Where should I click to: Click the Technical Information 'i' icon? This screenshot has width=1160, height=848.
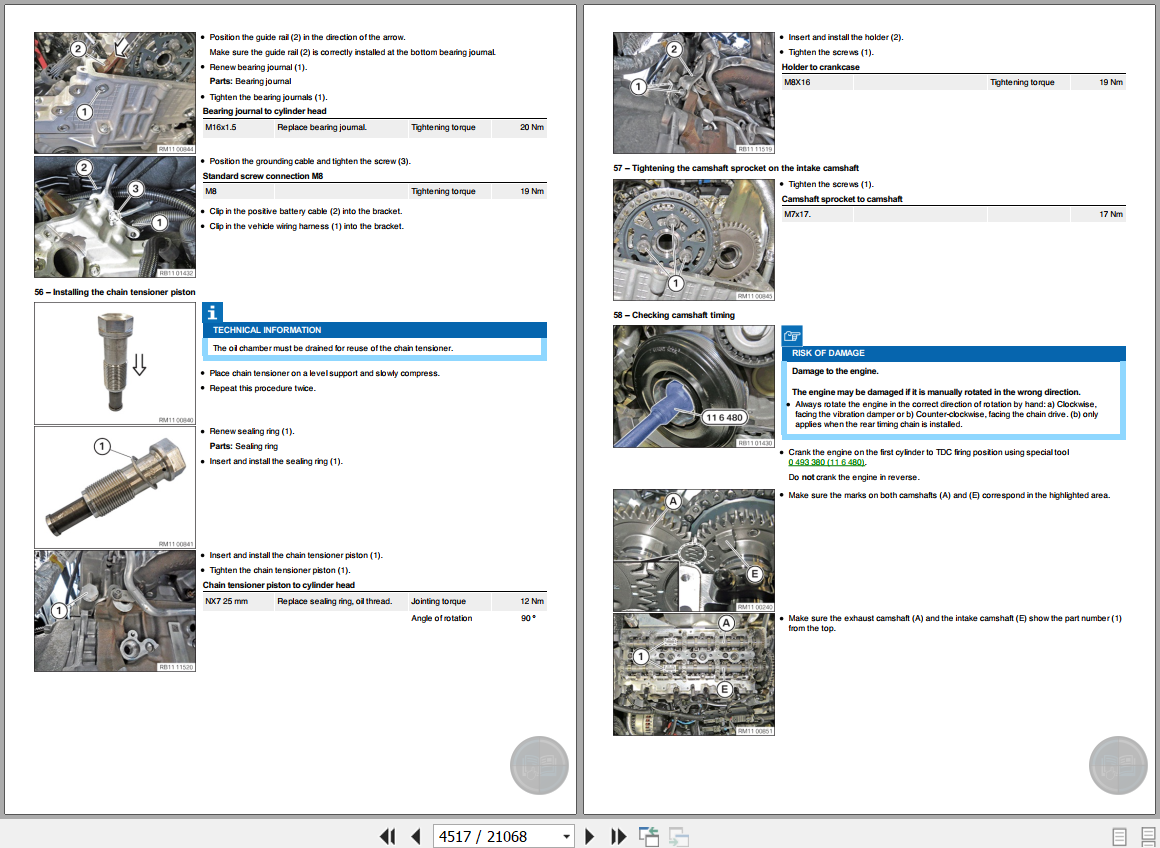[212, 312]
